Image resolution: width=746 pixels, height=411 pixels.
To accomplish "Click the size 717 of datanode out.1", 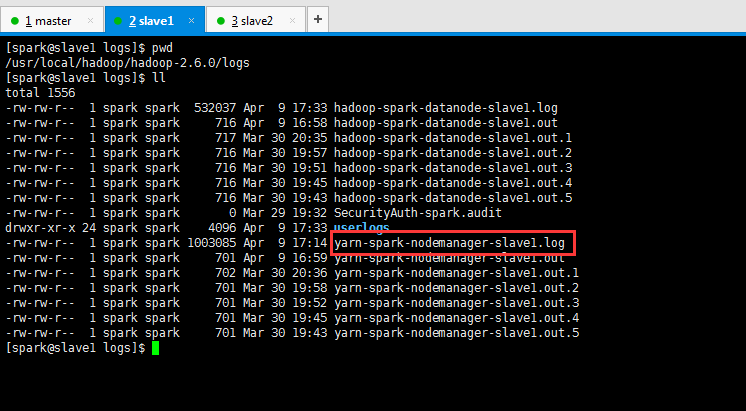I will pyautogui.click(x=226, y=138).
